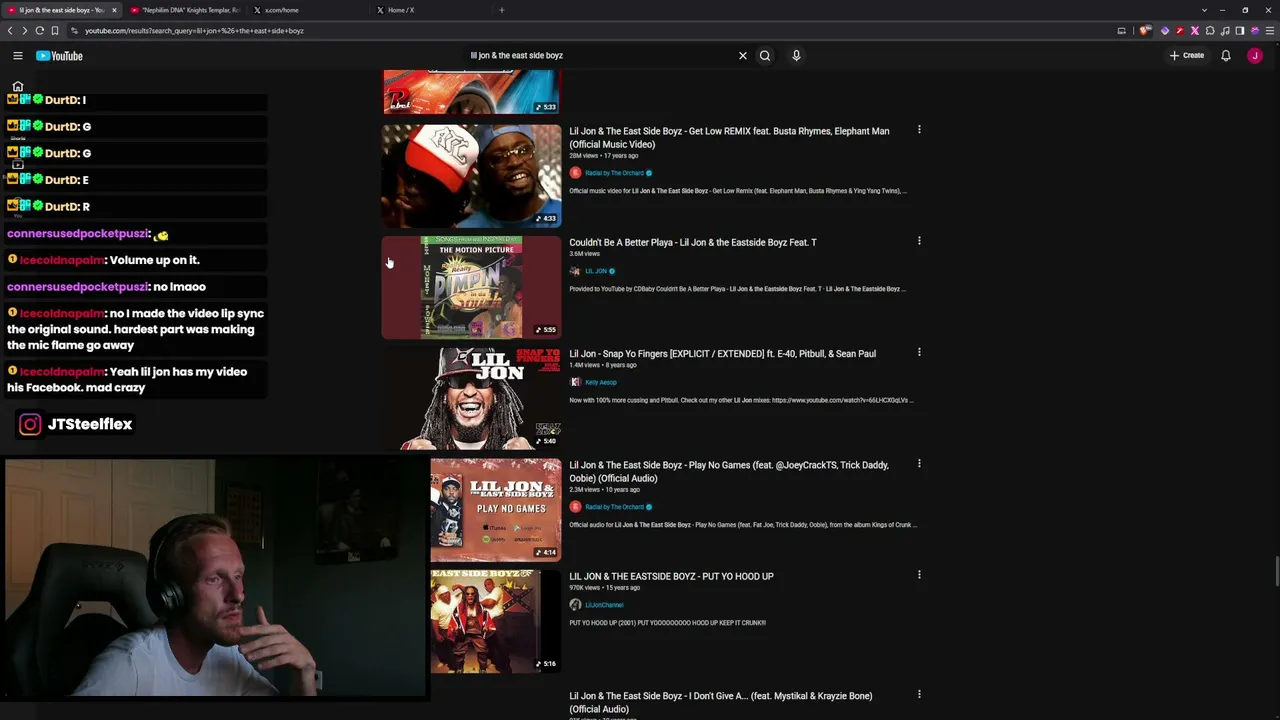1280x720 pixels.
Task: Switch to the Nephilim DNA Knights Templar tab
Action: 185,10
